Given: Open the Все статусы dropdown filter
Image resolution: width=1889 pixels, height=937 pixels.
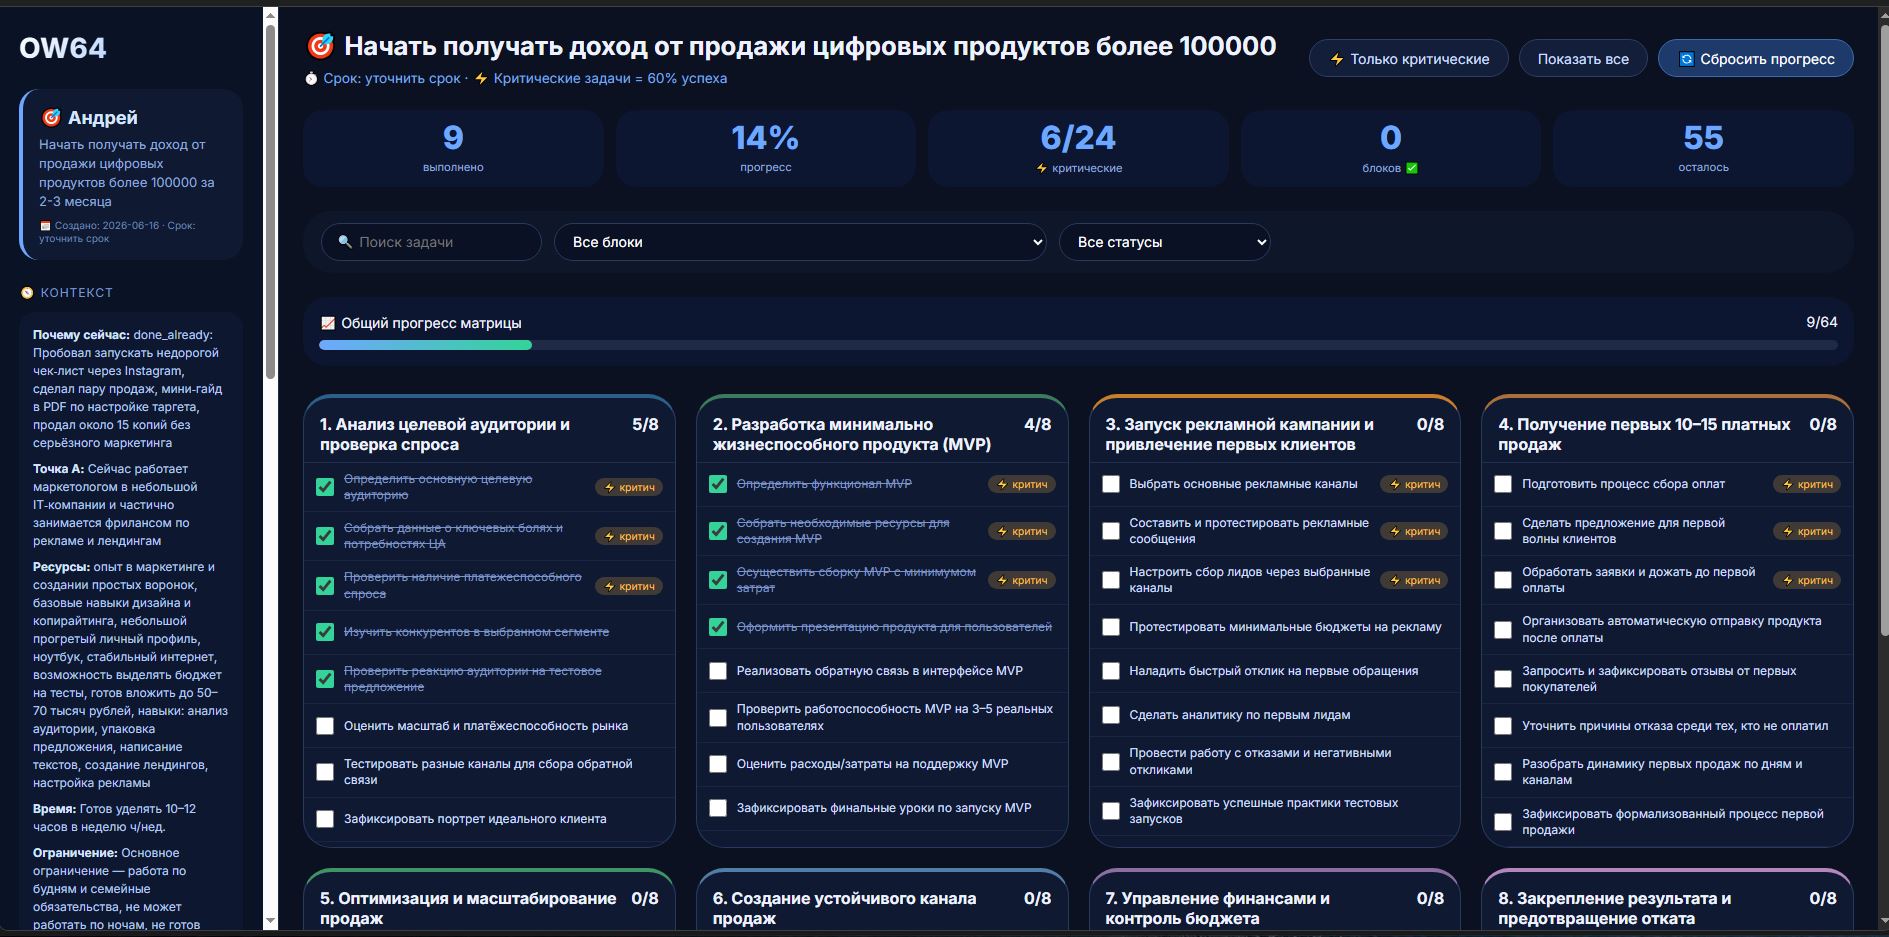Looking at the screenshot, I should 1165,242.
